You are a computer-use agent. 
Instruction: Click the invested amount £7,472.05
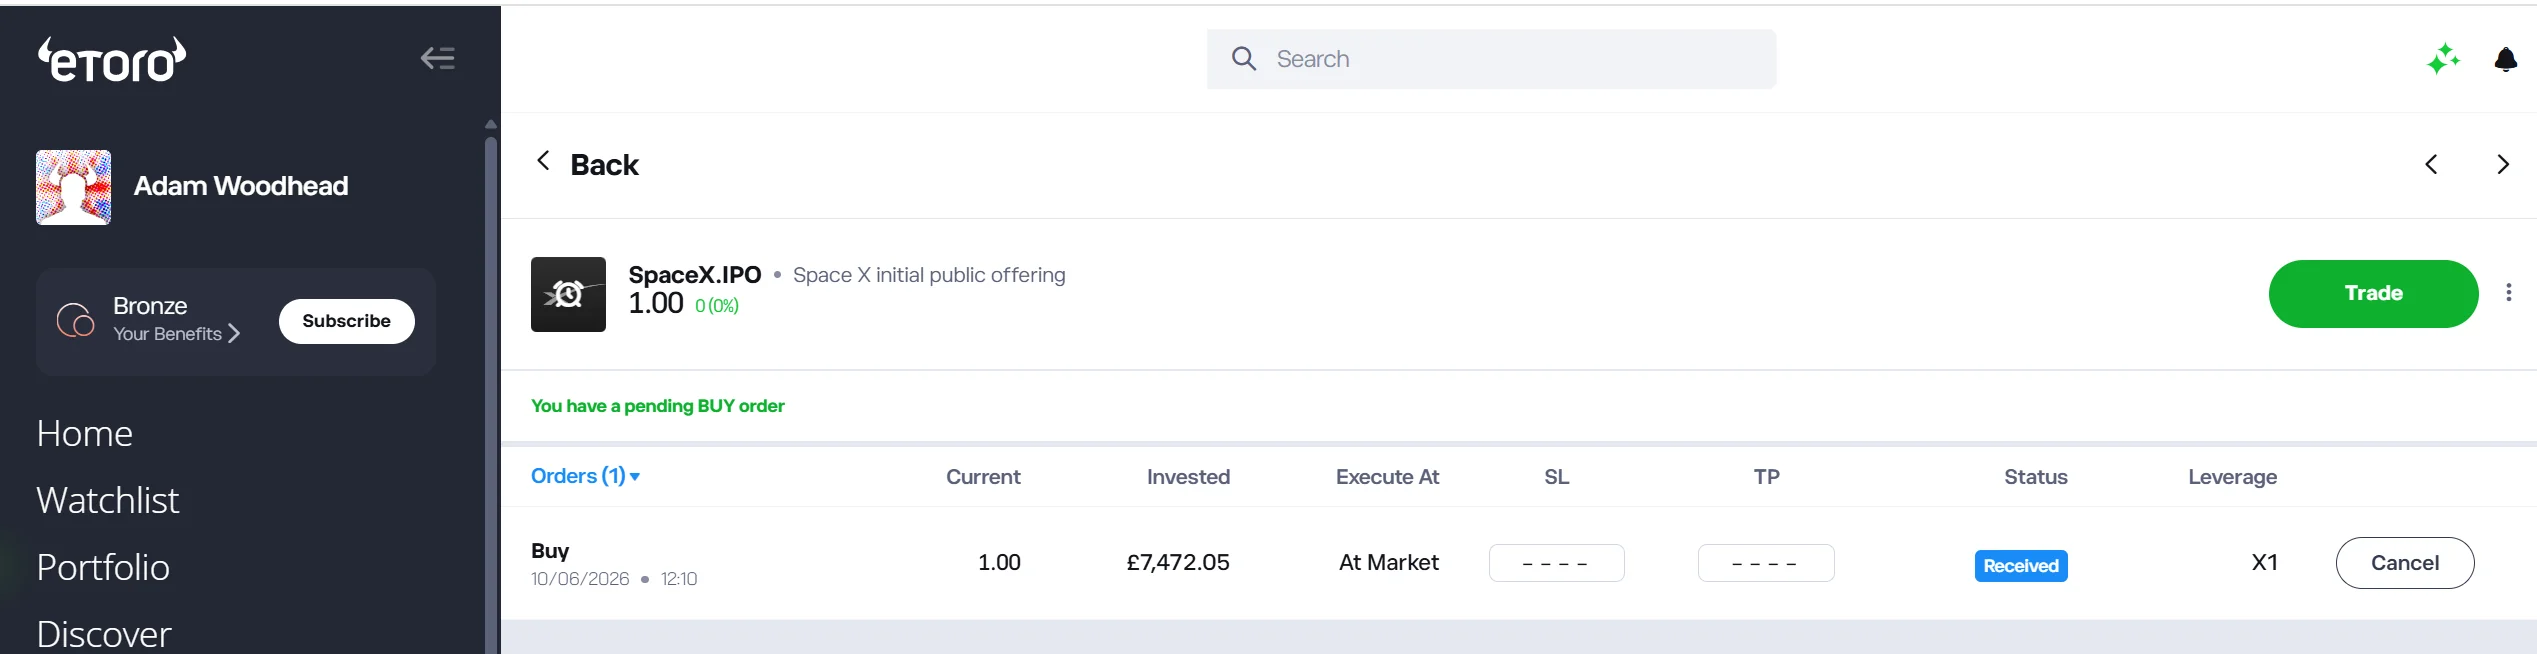click(1178, 563)
